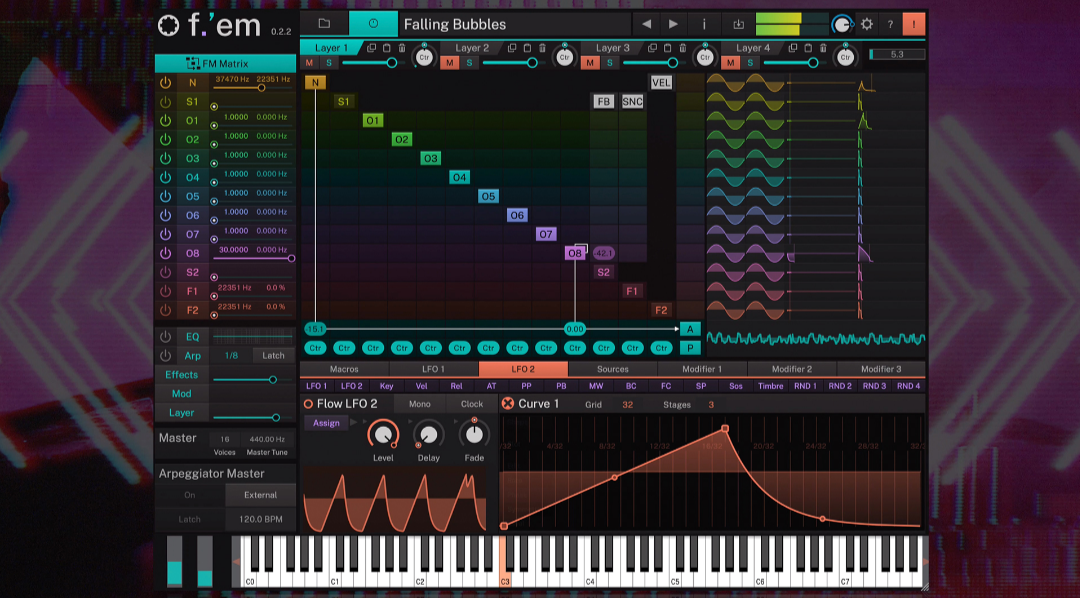Copy Layer 2 with its copy icon
1080x598 pixels.
512,48
